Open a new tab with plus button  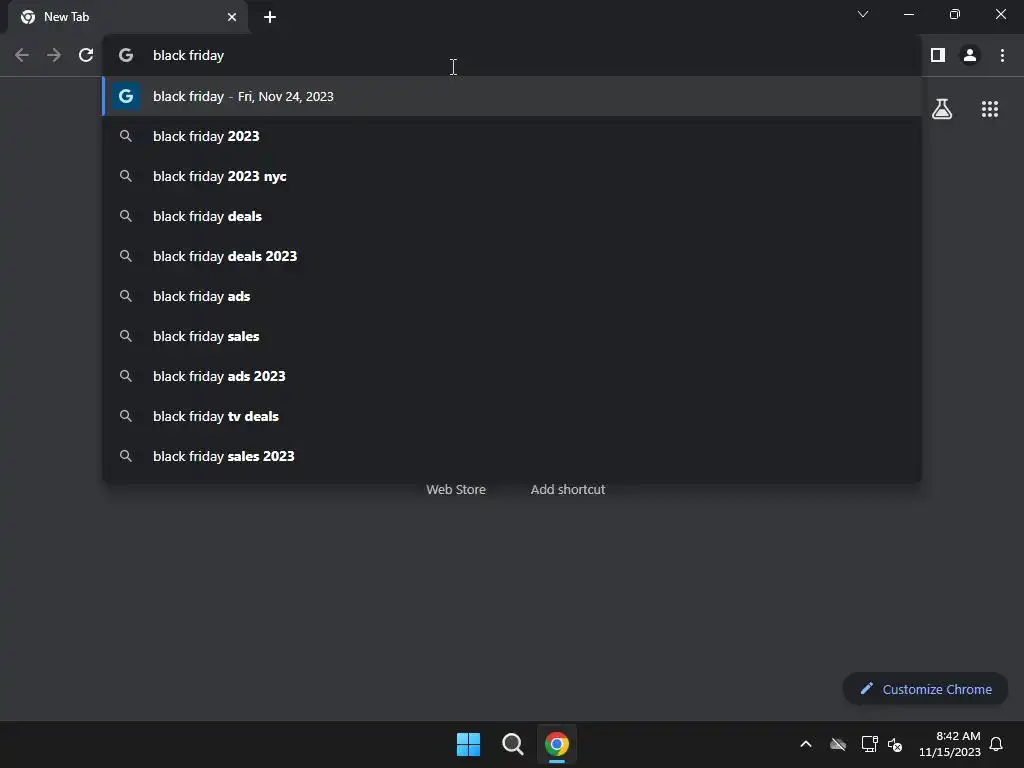click(x=270, y=17)
